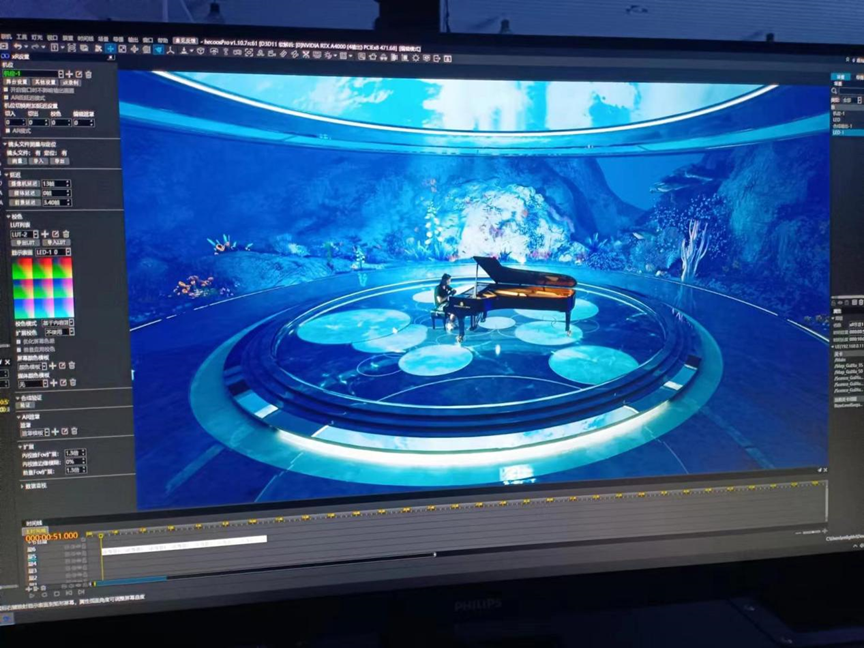This screenshot has width=864, height=648.
Task: Click the undo arrow in the toolbar
Action: click(18, 47)
